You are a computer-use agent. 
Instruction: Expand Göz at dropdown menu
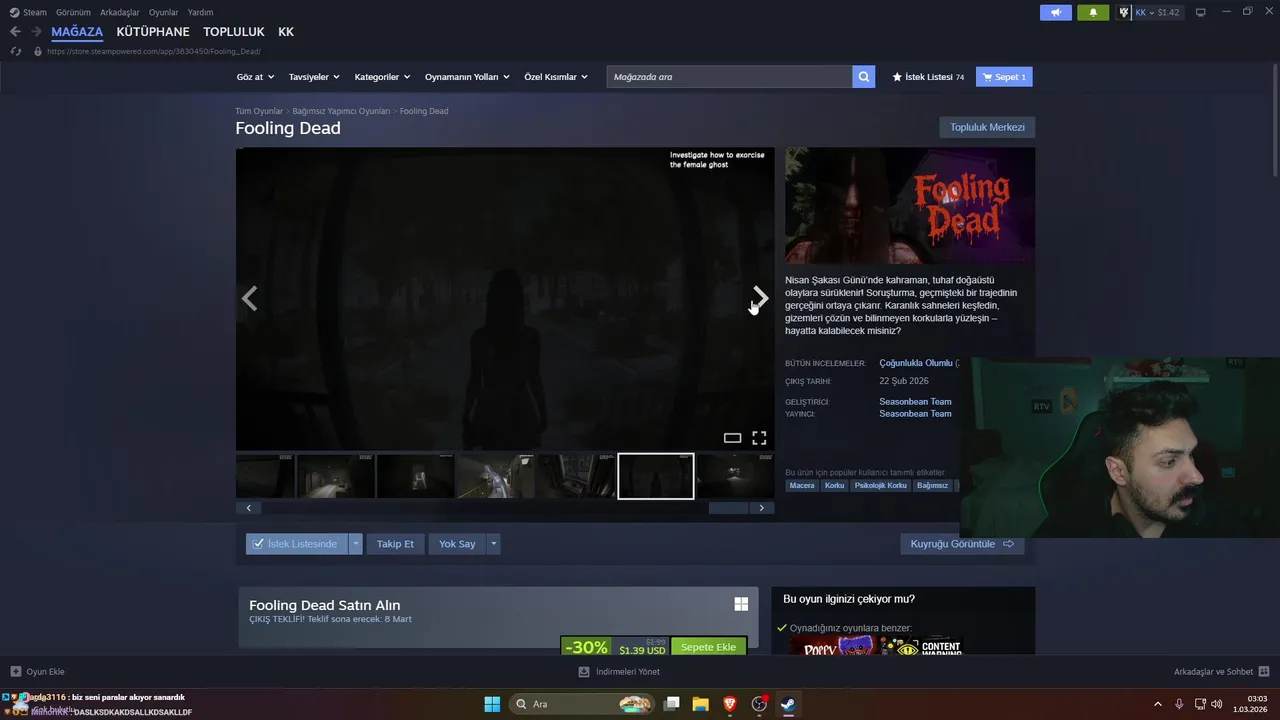(x=255, y=77)
